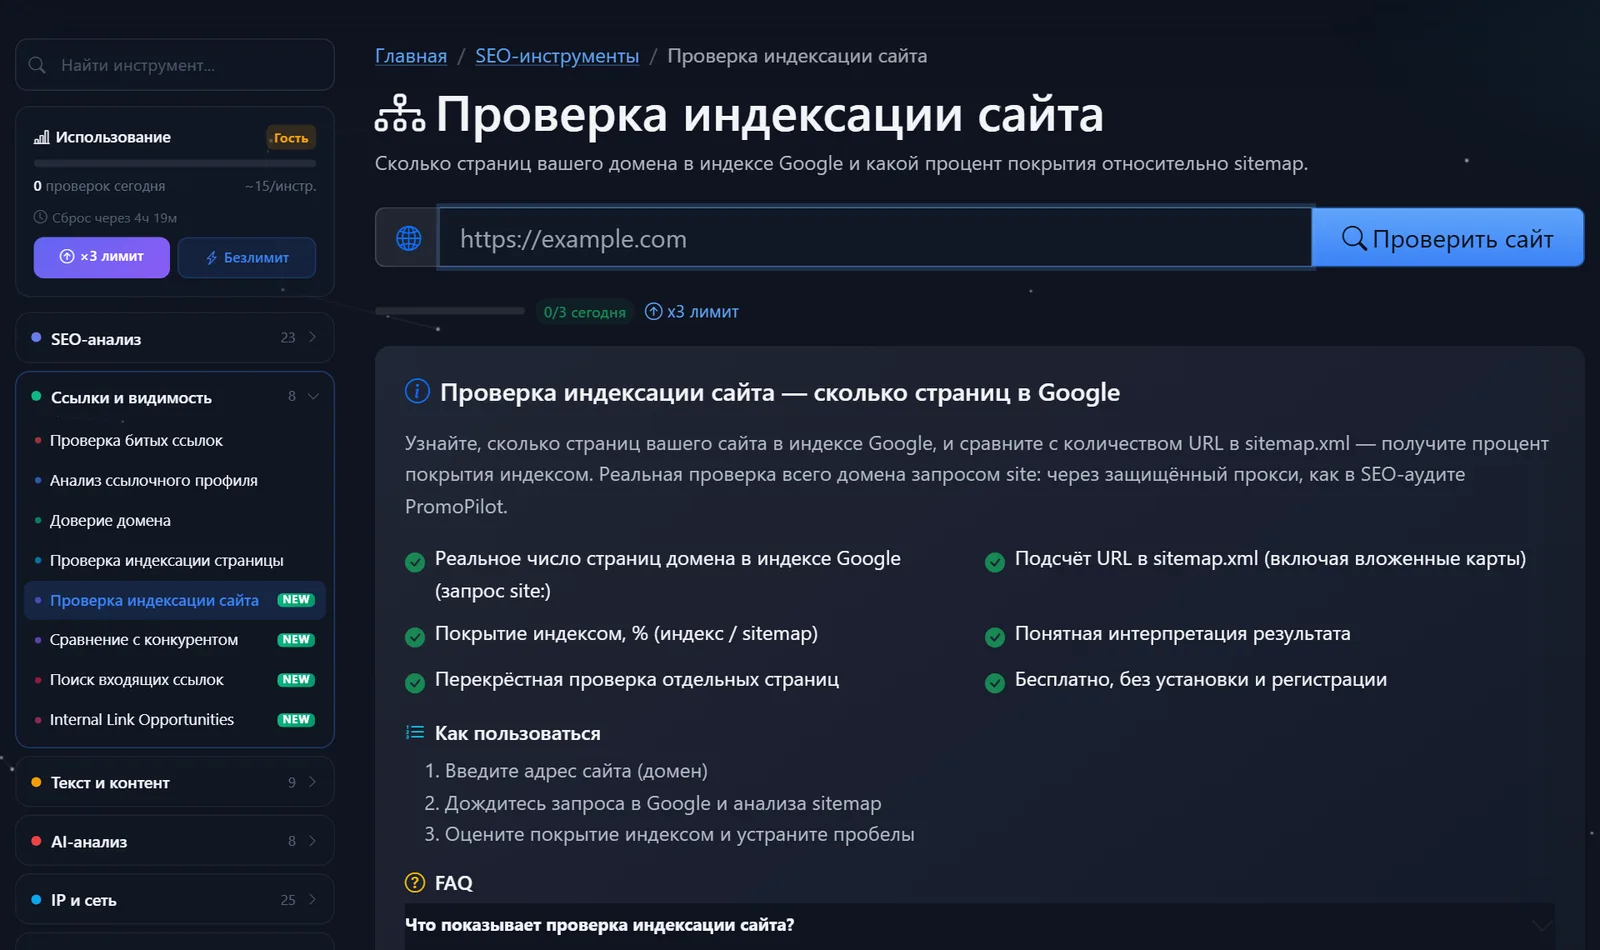The width and height of the screenshot is (1600, 950).
Task: Expand the Текст и контент category
Action: [x=175, y=782]
